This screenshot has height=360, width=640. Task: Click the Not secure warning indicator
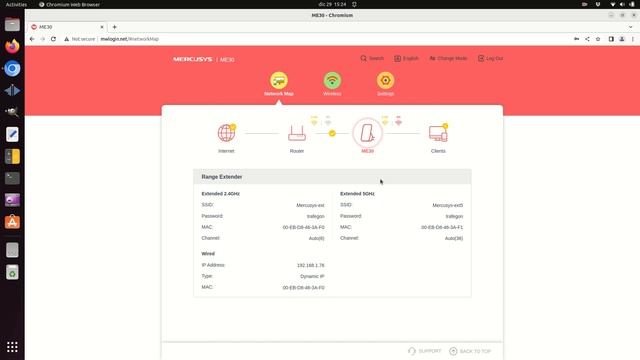tap(80, 39)
